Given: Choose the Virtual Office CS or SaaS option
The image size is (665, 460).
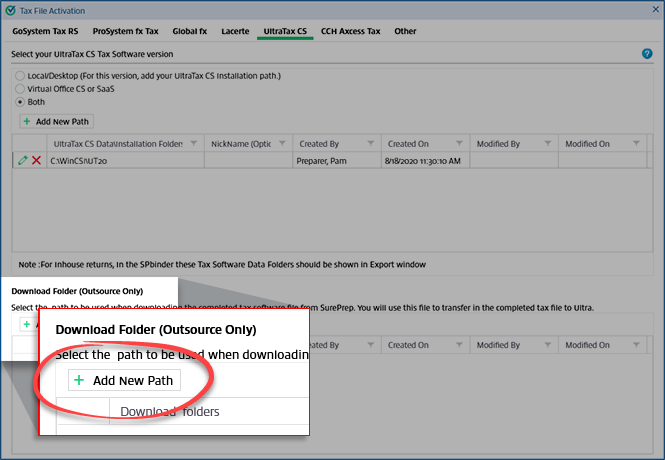Looking at the screenshot, I should 20,89.
